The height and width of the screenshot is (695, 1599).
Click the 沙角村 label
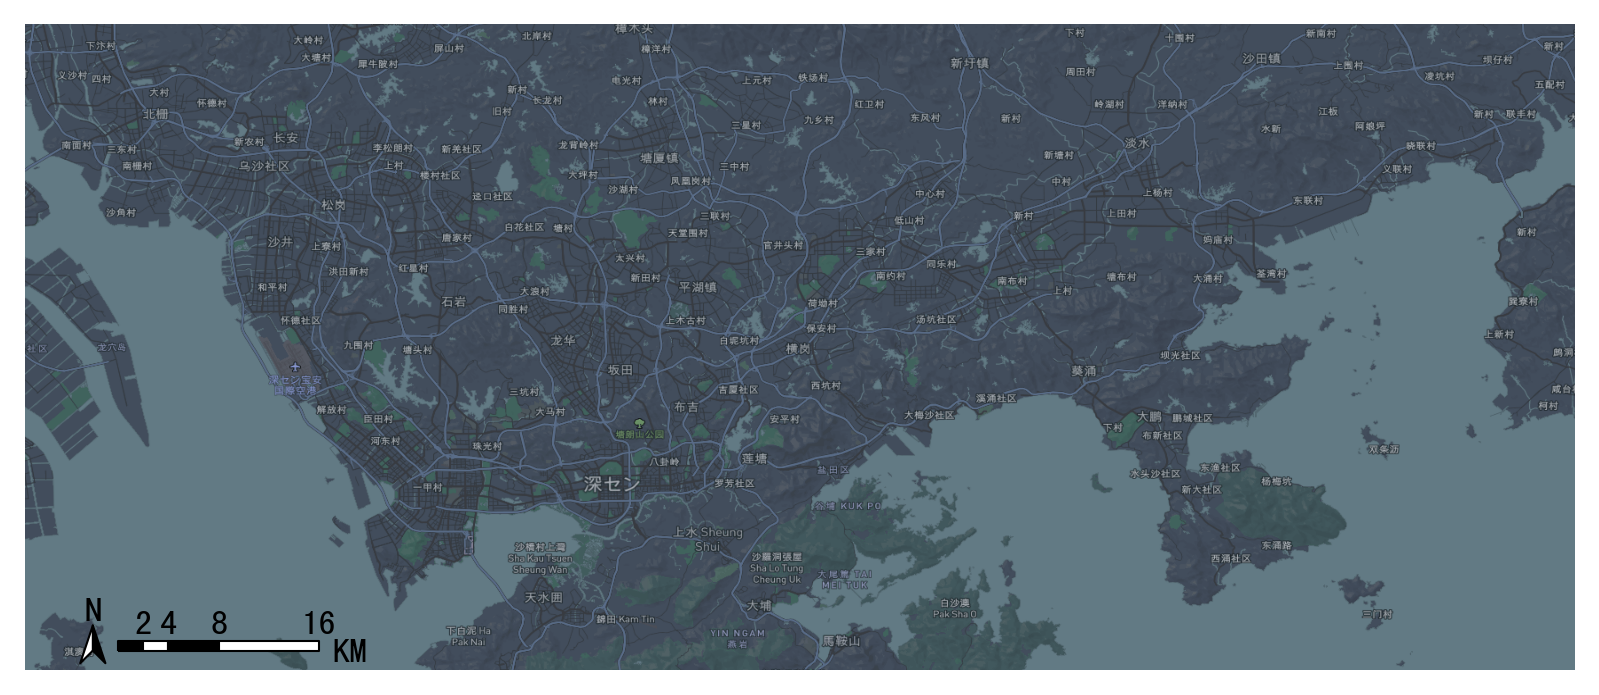(x=120, y=212)
